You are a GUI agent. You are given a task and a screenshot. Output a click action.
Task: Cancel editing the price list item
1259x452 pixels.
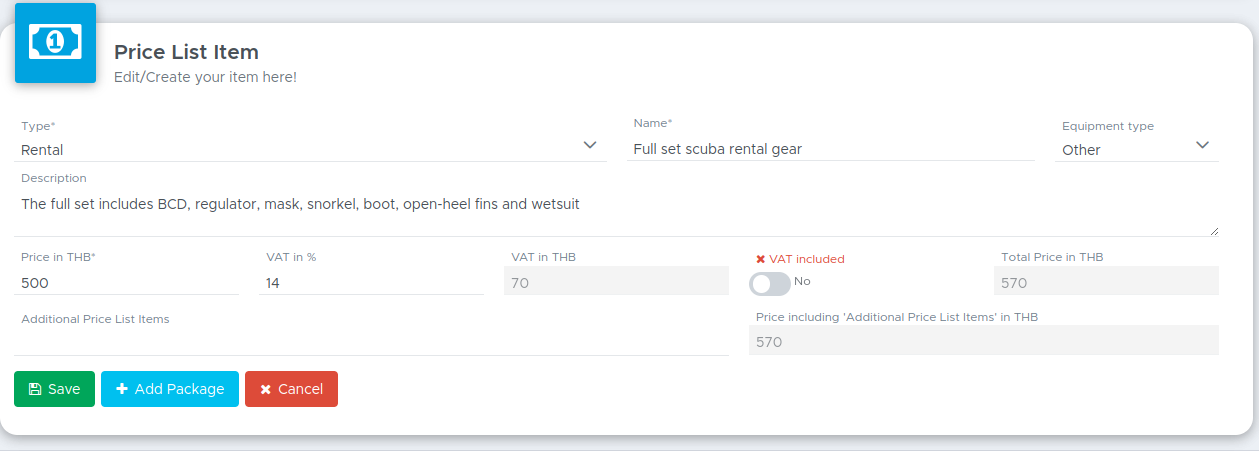pos(291,389)
